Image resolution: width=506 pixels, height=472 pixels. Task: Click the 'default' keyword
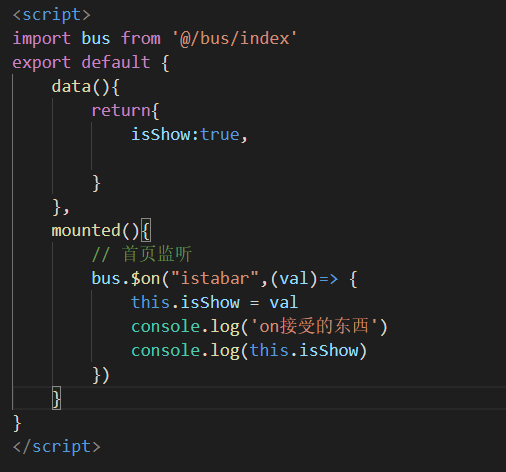point(116,63)
